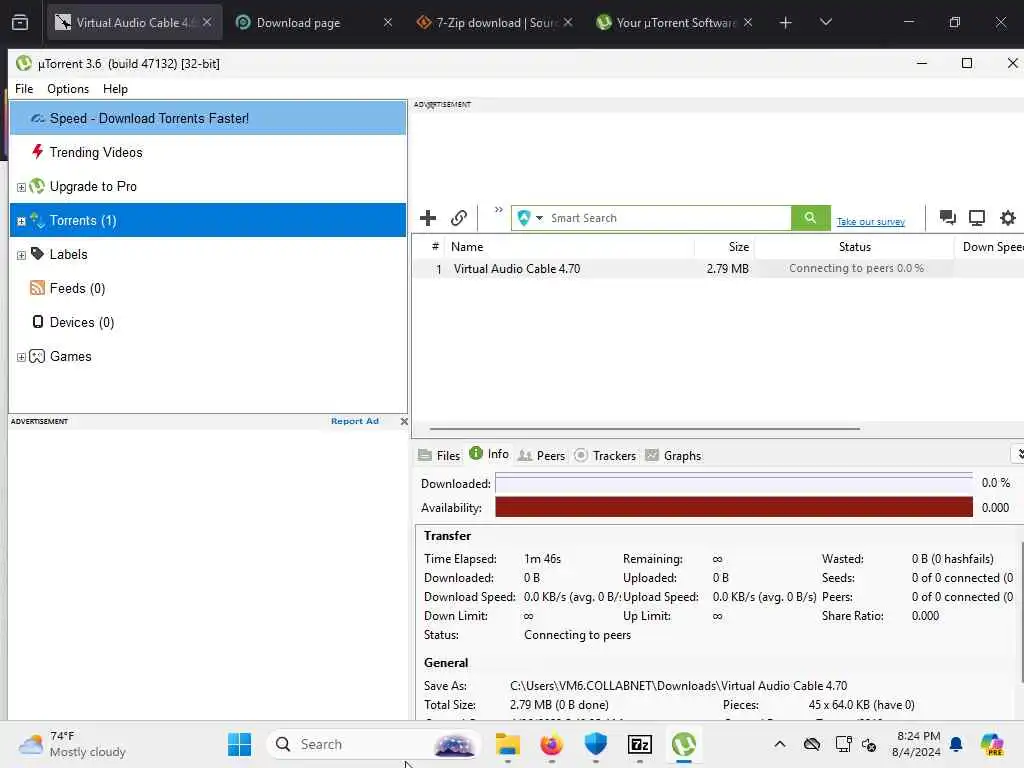
Task: Click the Upgrade to Pro uTorrent icon
Action: click(x=37, y=186)
